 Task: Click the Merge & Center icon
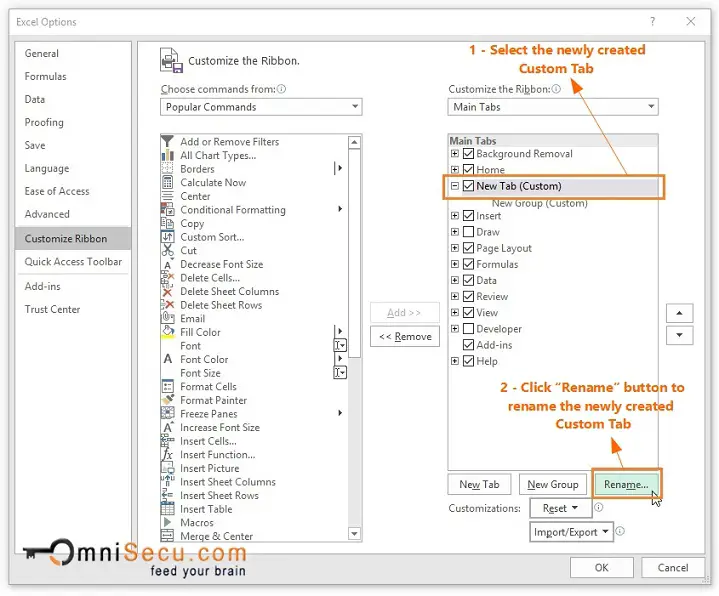point(167,536)
